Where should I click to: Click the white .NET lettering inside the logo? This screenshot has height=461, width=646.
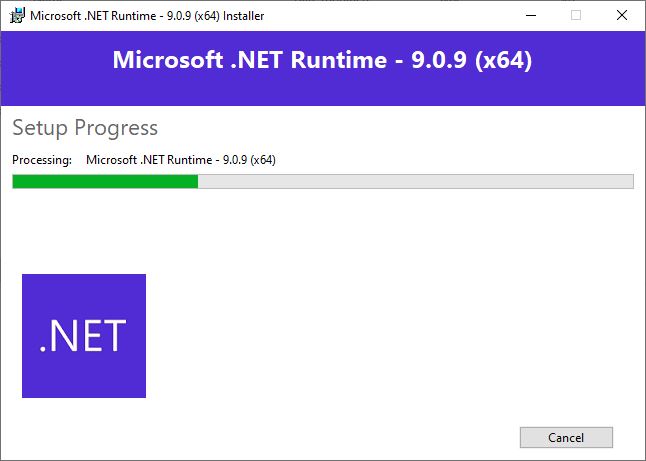click(83, 337)
